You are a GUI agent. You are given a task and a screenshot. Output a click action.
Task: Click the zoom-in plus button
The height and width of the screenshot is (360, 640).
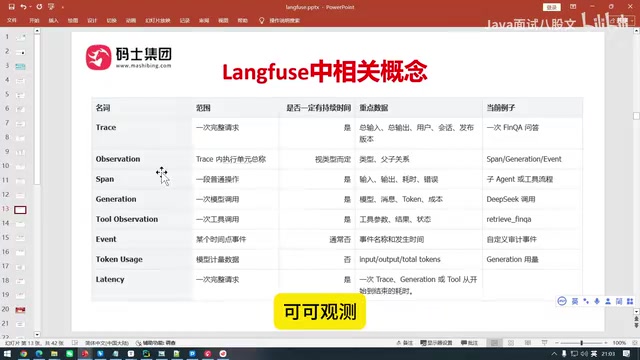pyautogui.click(x=606, y=343)
